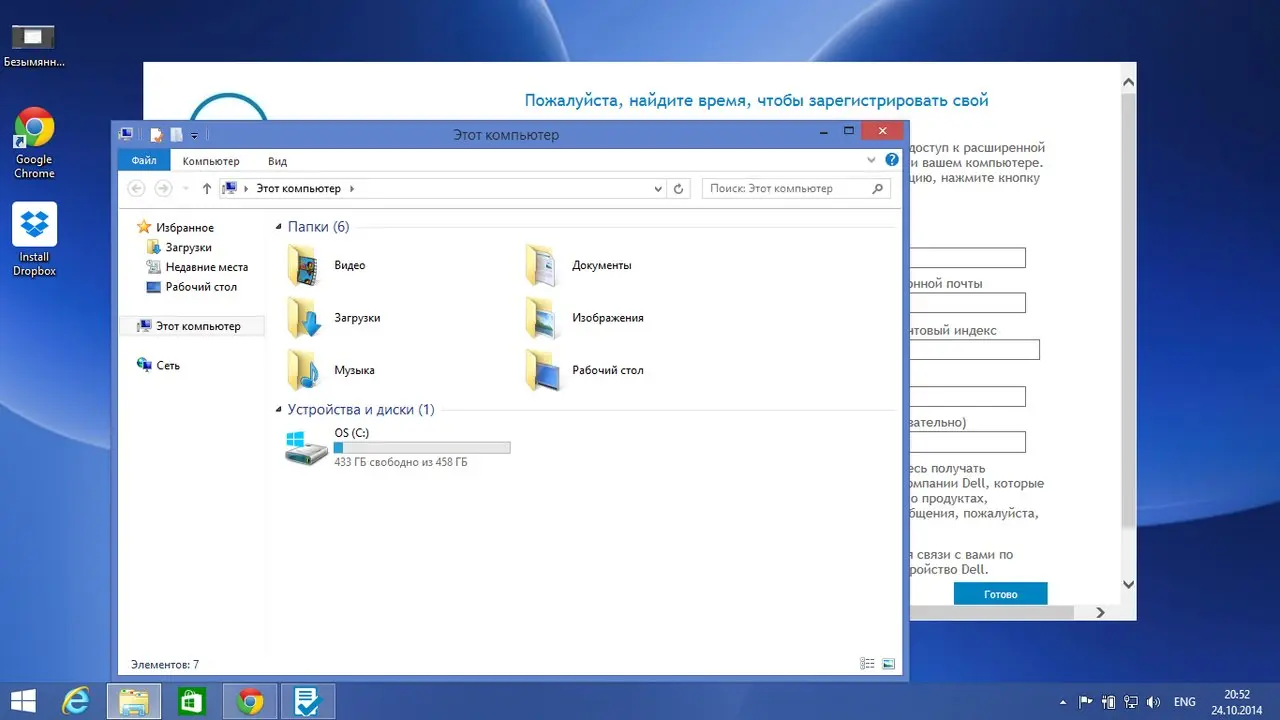Image resolution: width=1280 pixels, height=720 pixels.
Task: Open the address bar history dropdown
Action: [658, 188]
